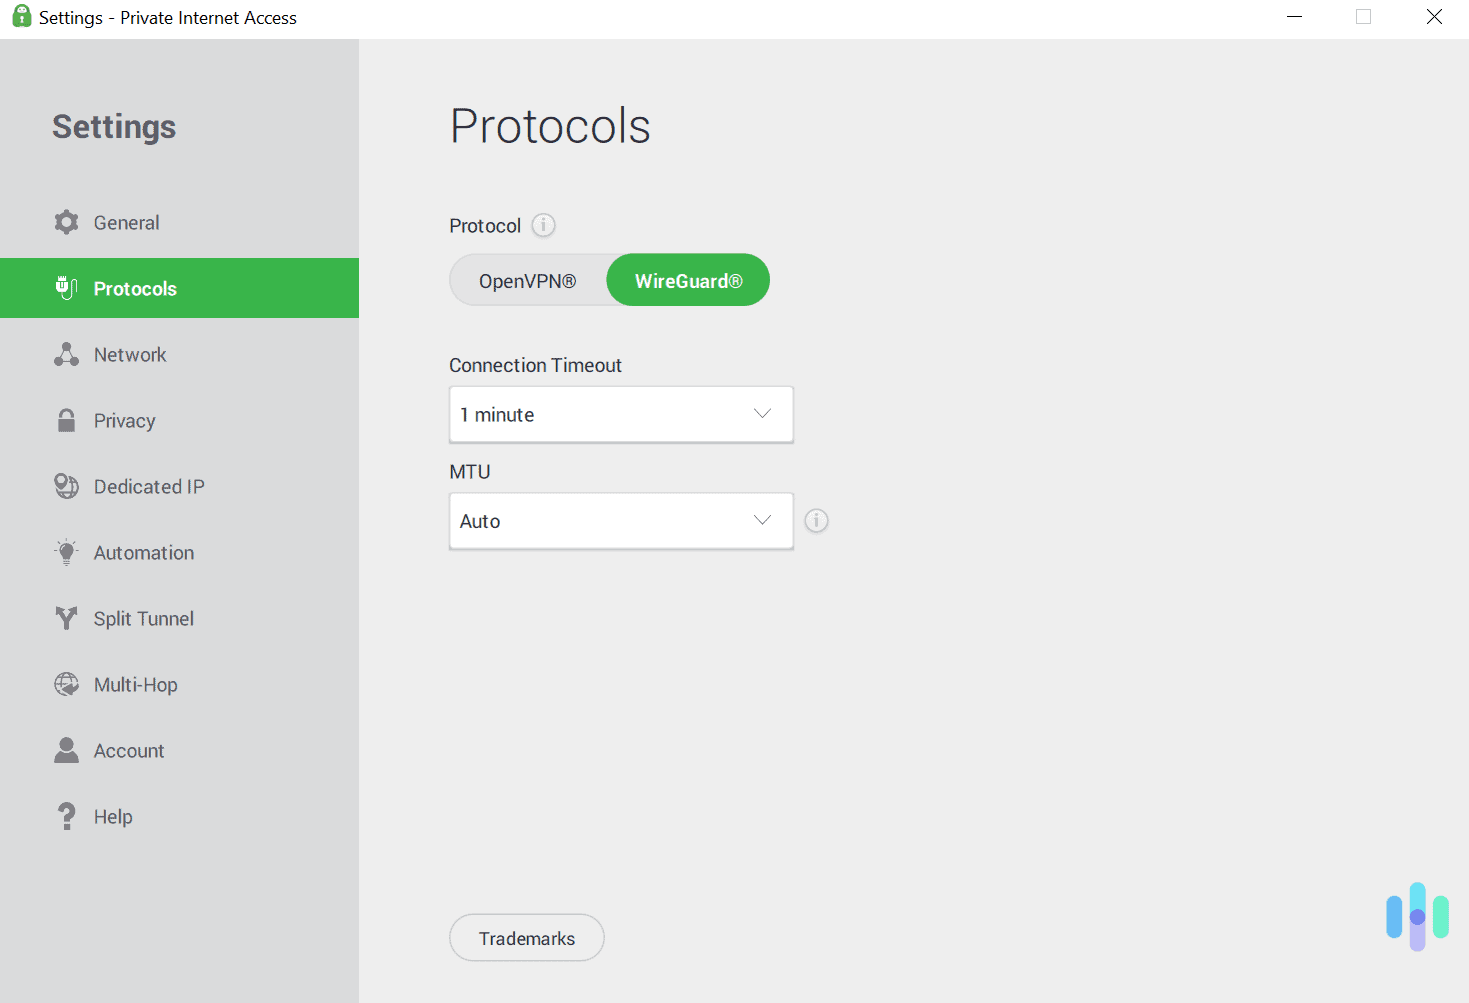Click the Privacy padlock icon
The height and width of the screenshot is (1003, 1469).
point(66,420)
